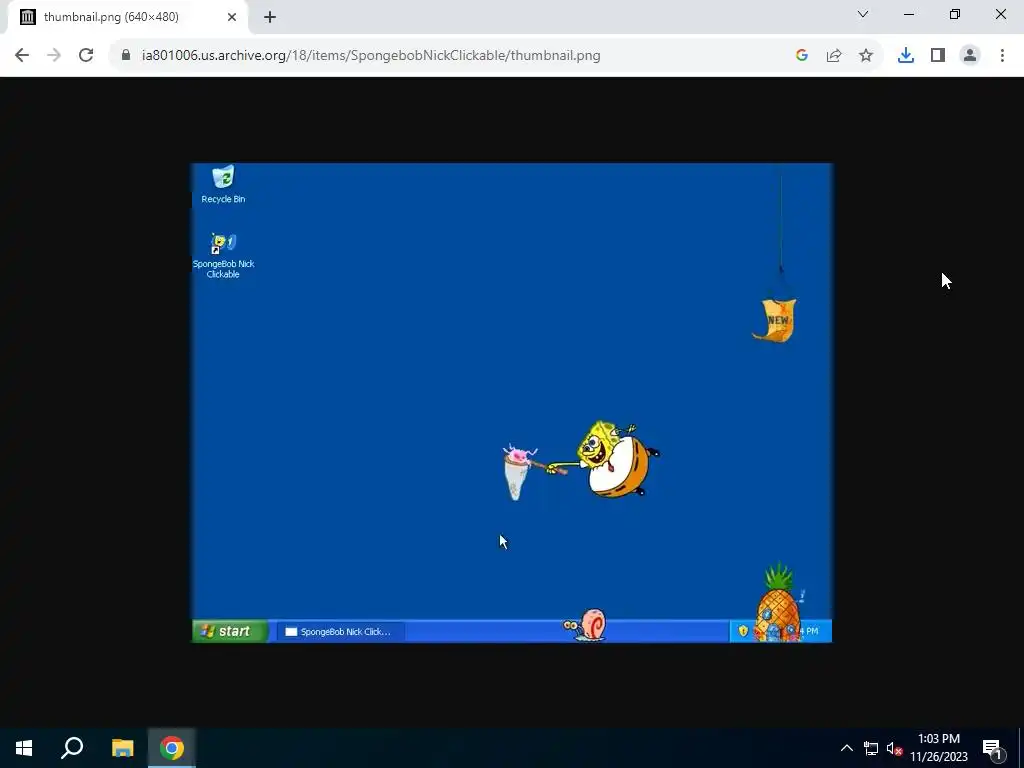
Task: Open a new tab
Action: 270,17
